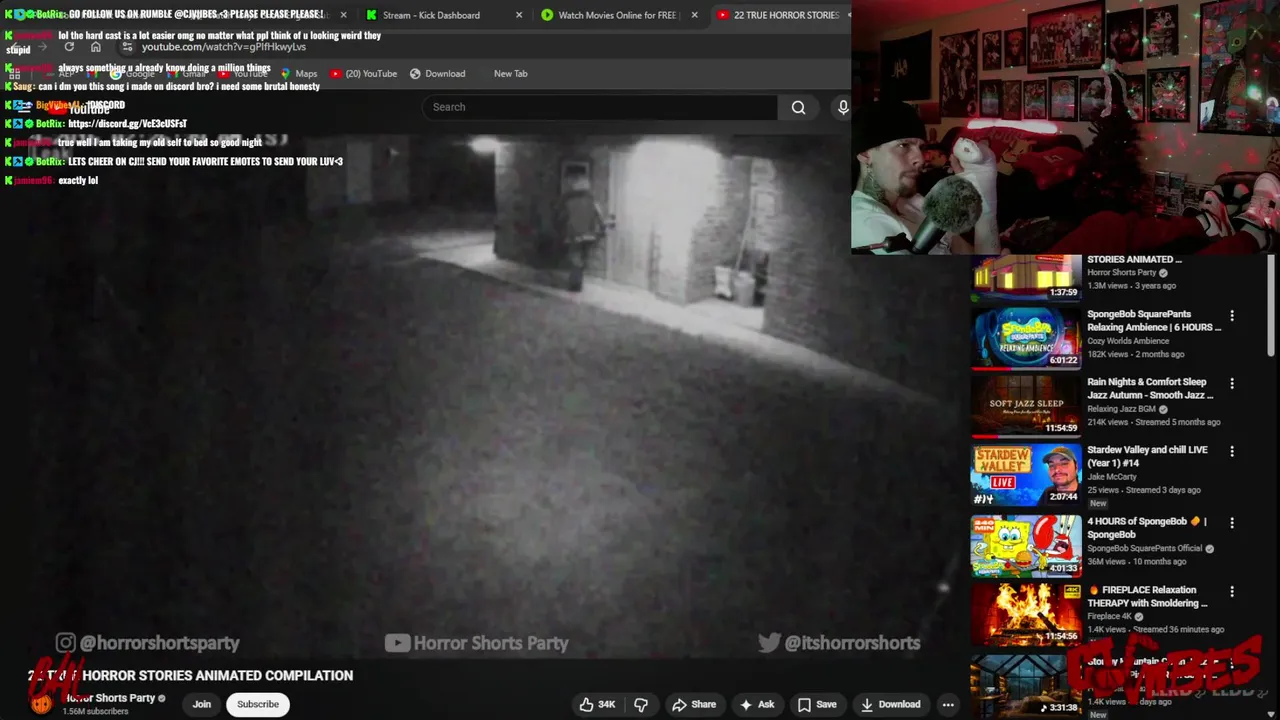
Task: Open SpongeBob Relaxing Ambience video thumbnail
Action: tap(1026, 338)
